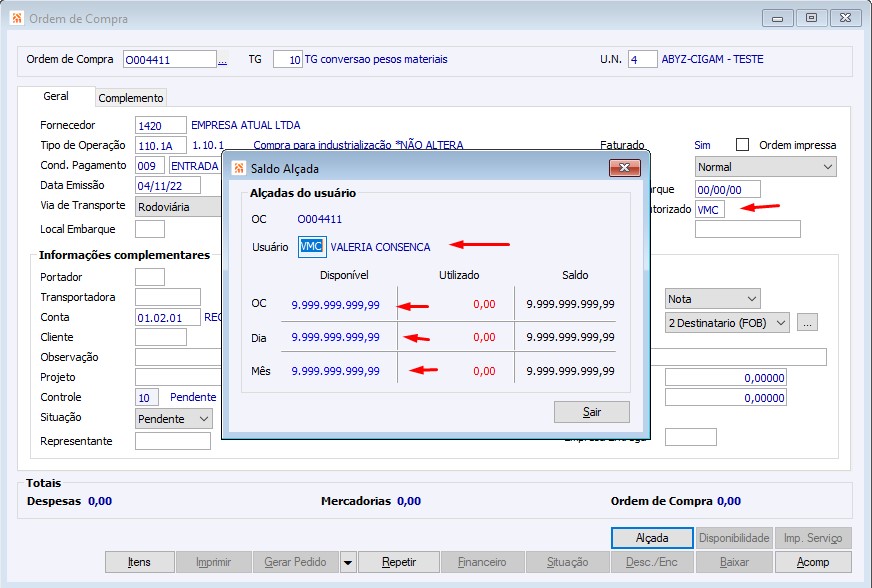
Task: Click the TG code field
Action: point(288,60)
